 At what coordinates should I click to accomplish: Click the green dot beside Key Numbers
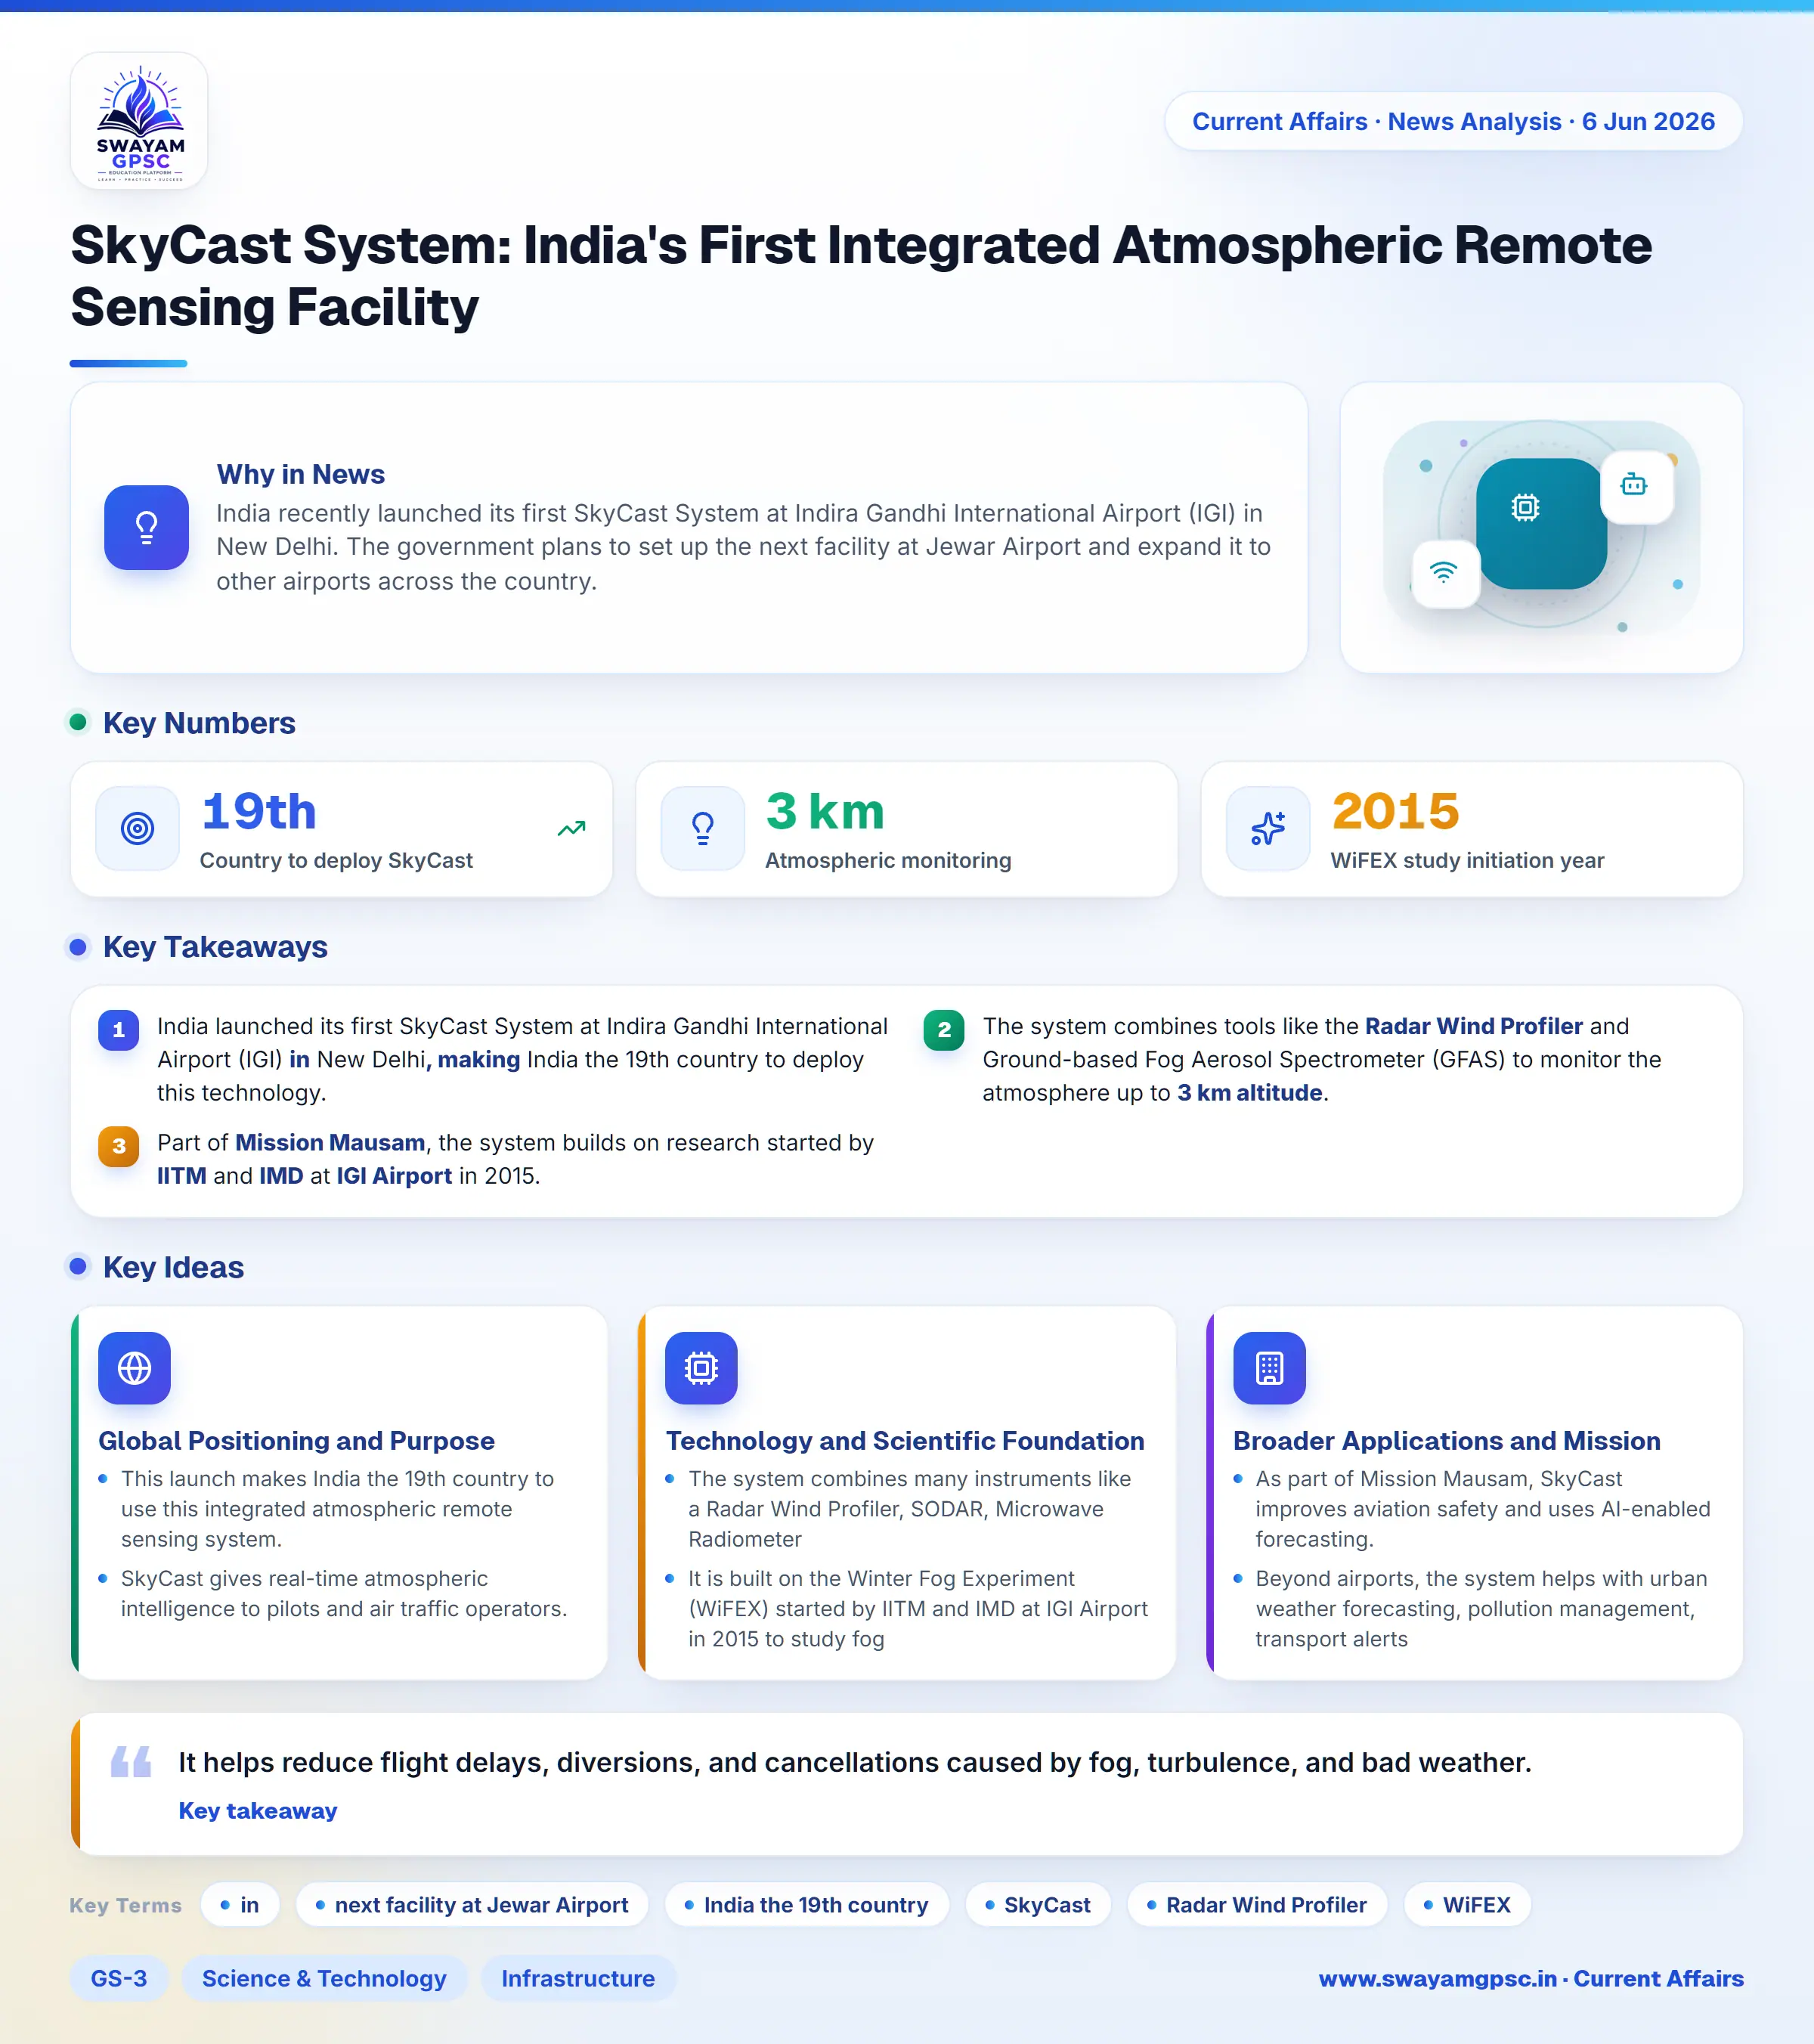(78, 722)
